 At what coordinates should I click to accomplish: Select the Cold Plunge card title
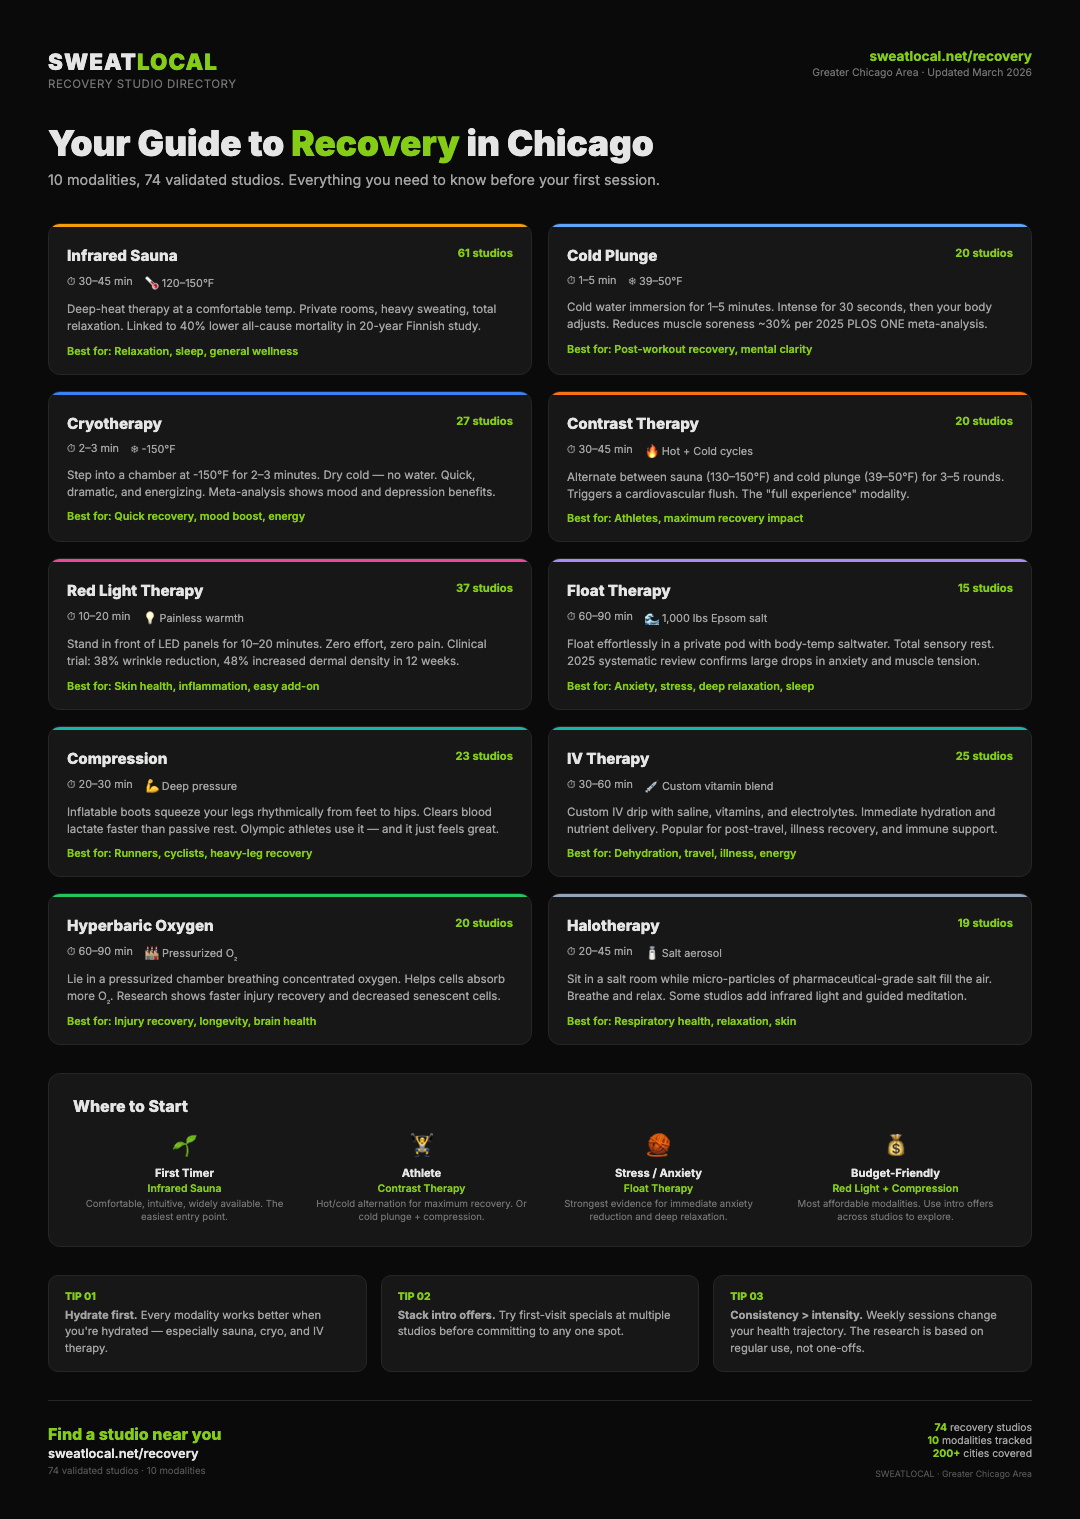(x=612, y=256)
